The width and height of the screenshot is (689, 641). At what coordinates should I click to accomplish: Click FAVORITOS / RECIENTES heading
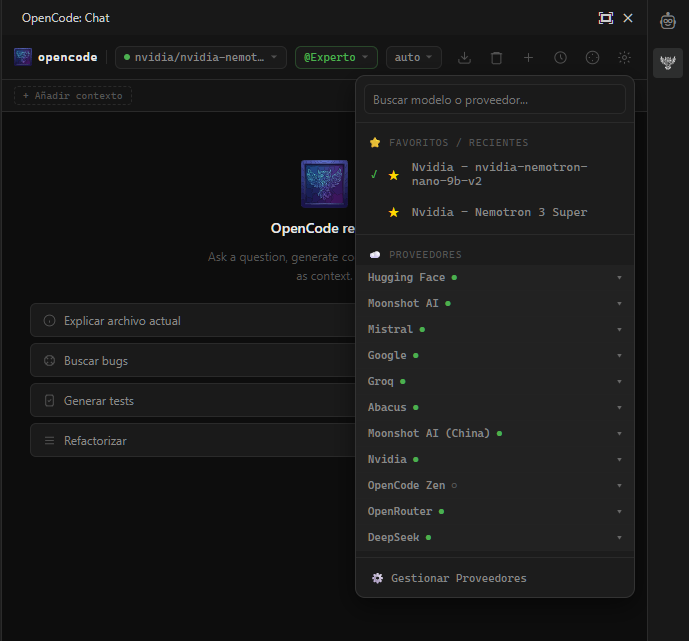pos(458,143)
